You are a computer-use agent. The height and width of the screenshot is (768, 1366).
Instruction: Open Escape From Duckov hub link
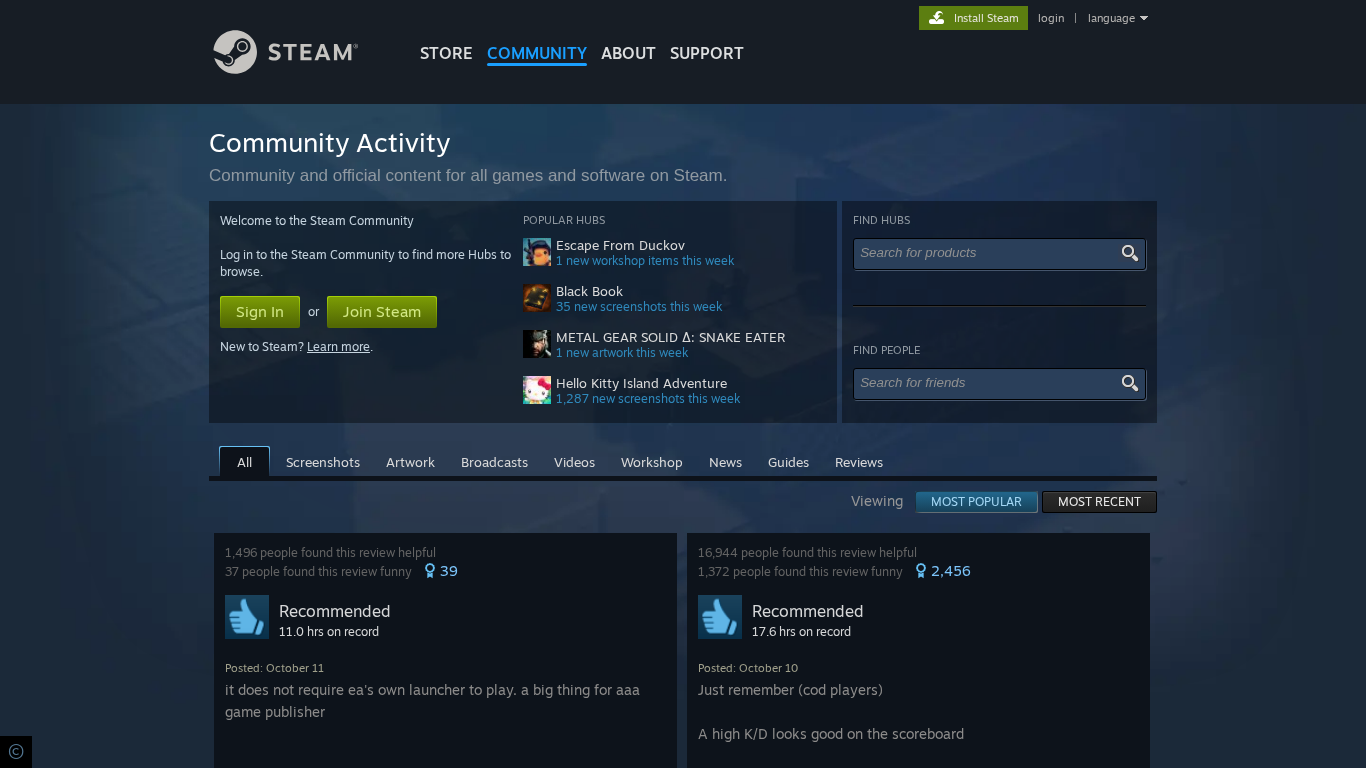pos(620,245)
